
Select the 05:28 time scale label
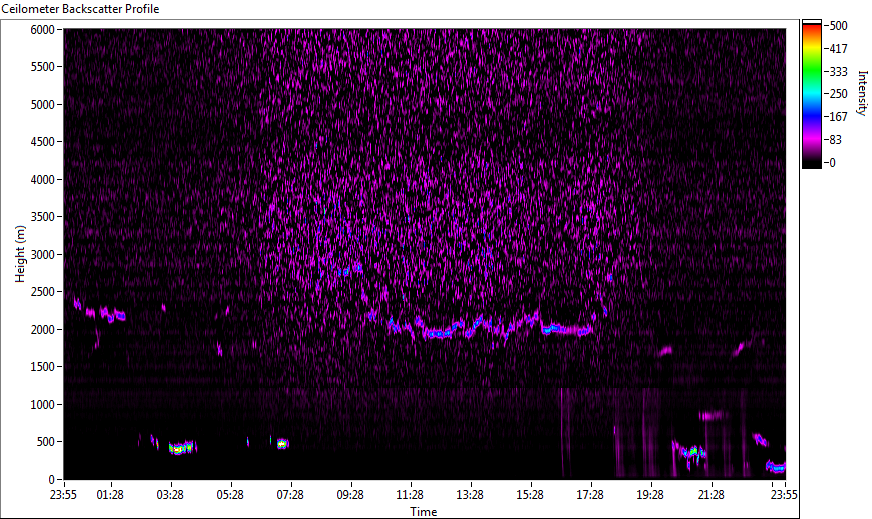click(230, 494)
